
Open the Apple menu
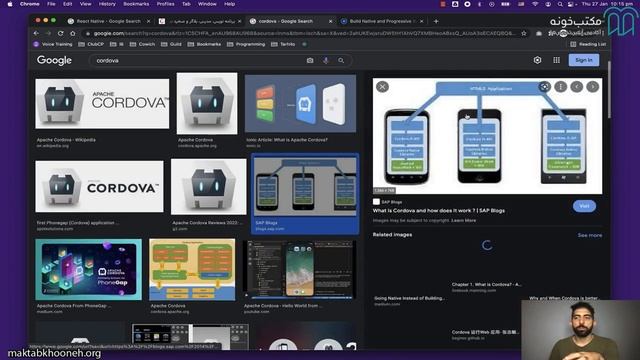pyautogui.click(x=10, y=4)
